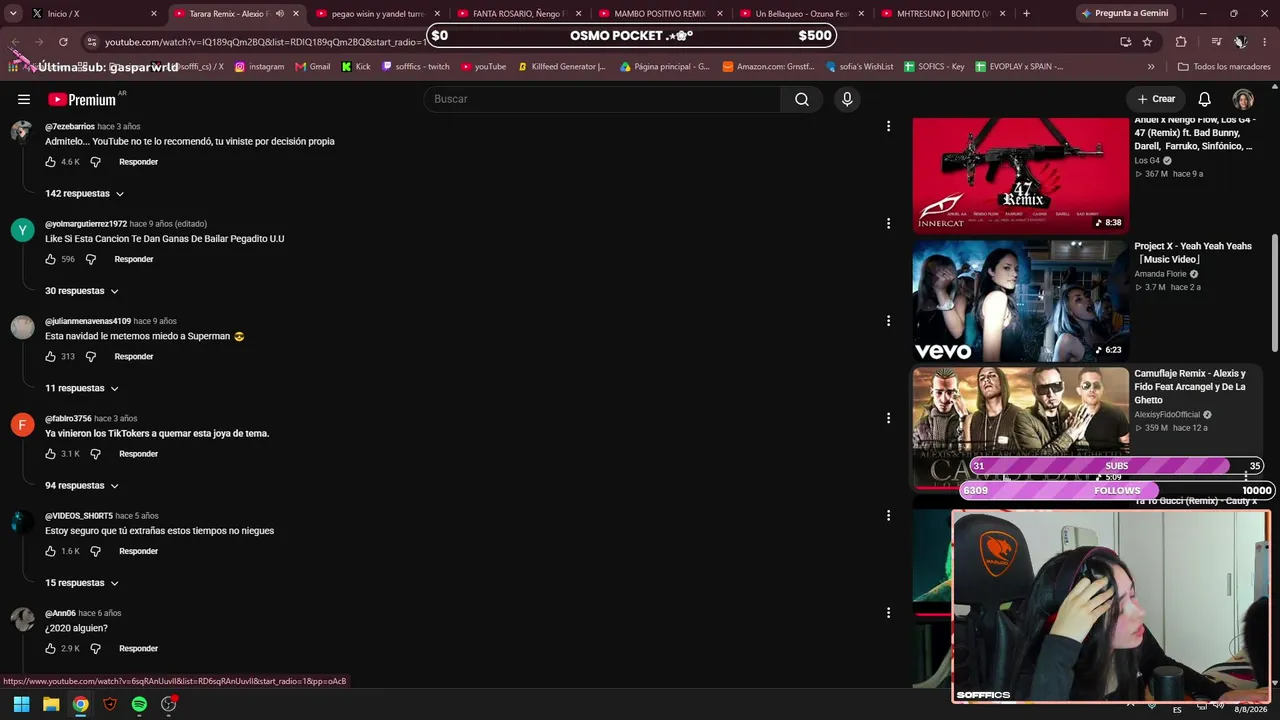Dislike the Superman comment by @julianmenavenas4109
1280x720 pixels.
(91, 356)
